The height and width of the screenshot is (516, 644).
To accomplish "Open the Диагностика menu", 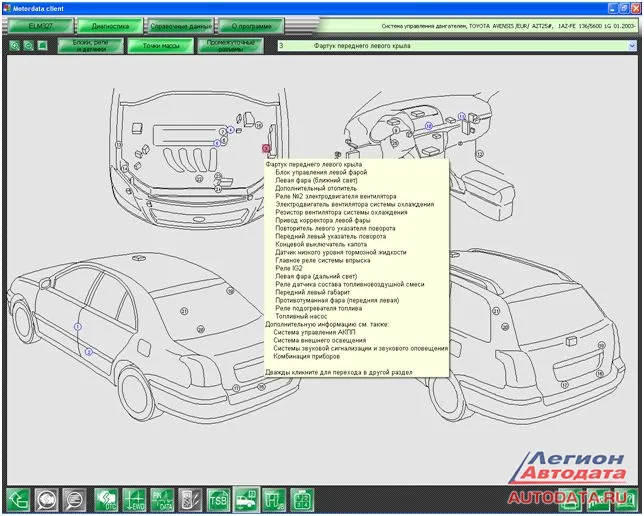I will click(110, 26).
